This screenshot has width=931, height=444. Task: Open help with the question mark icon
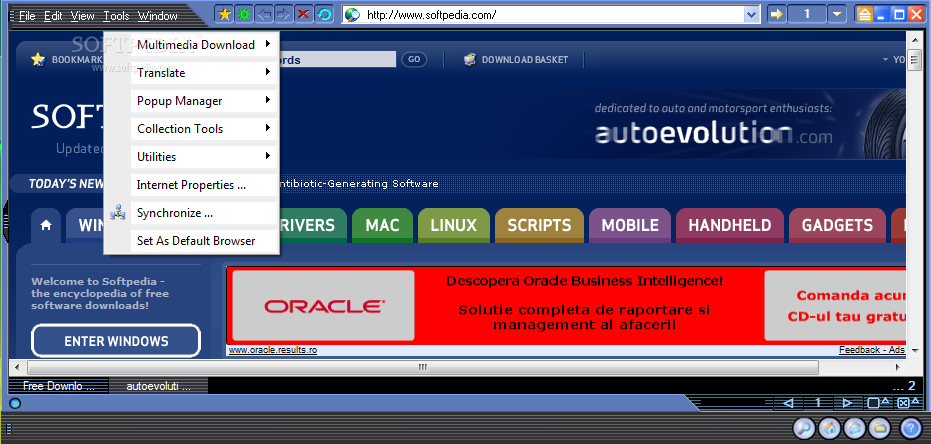(x=910, y=428)
